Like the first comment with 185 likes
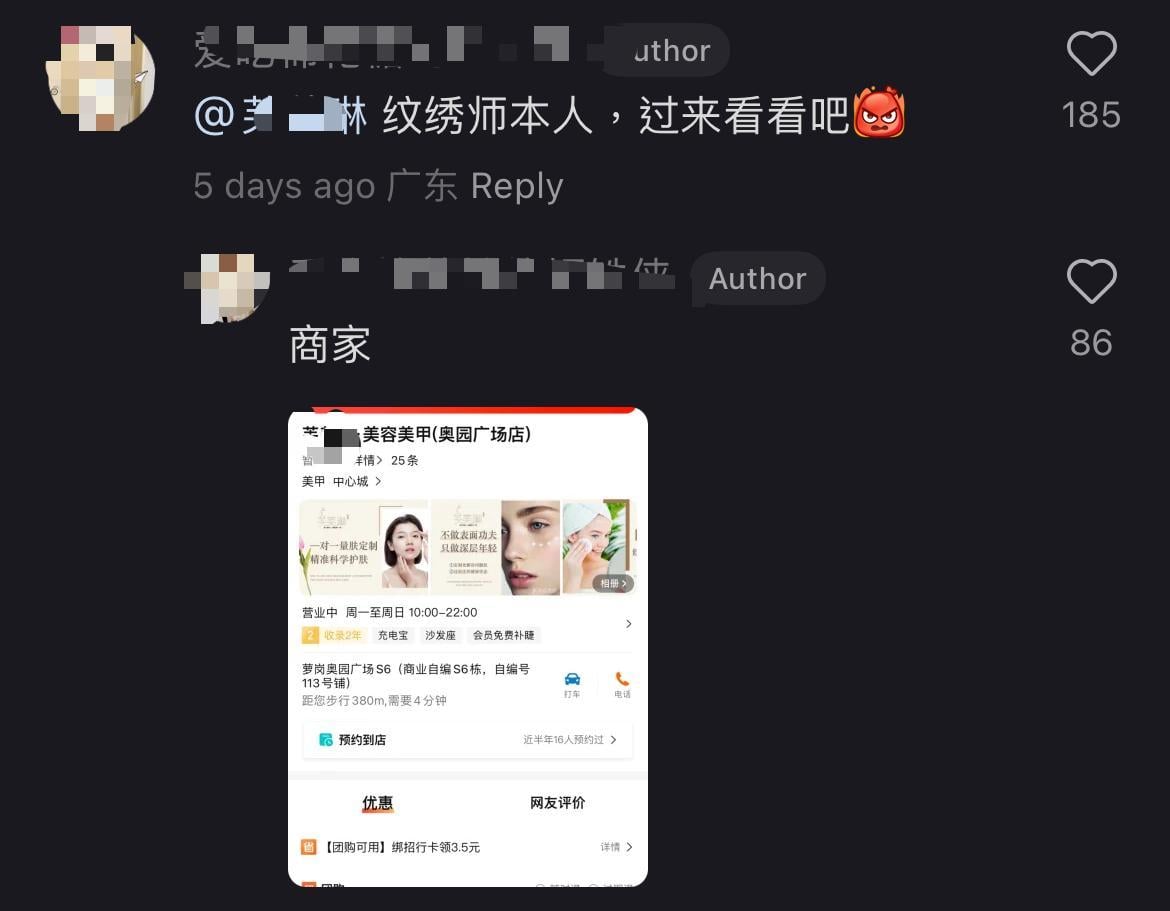Viewport: 1170px width, 911px height. coord(1091,53)
